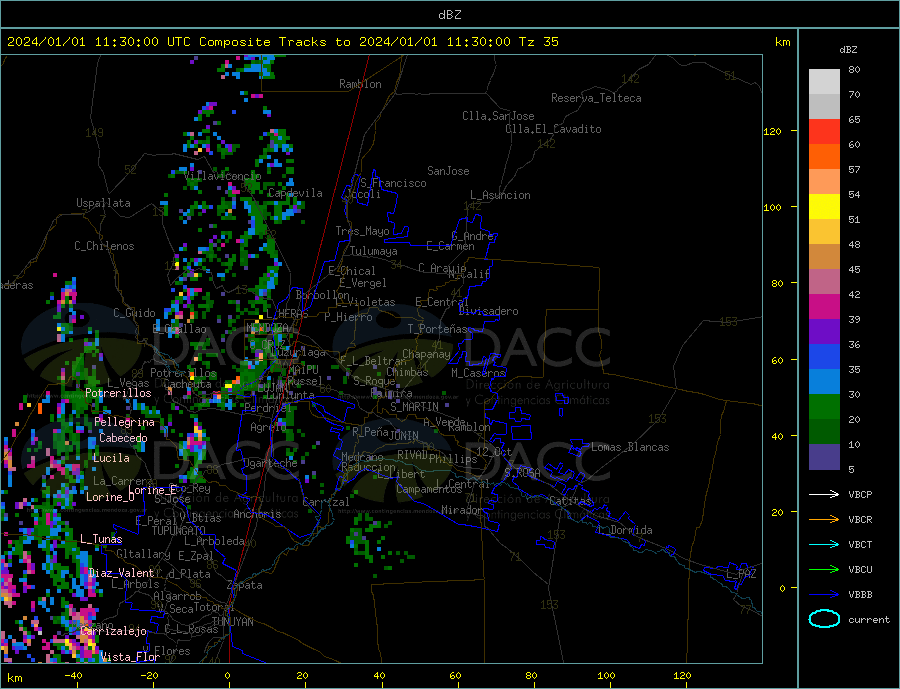Click the '45' value on dBZ scale
This screenshot has width=900, height=689.
(854, 269)
